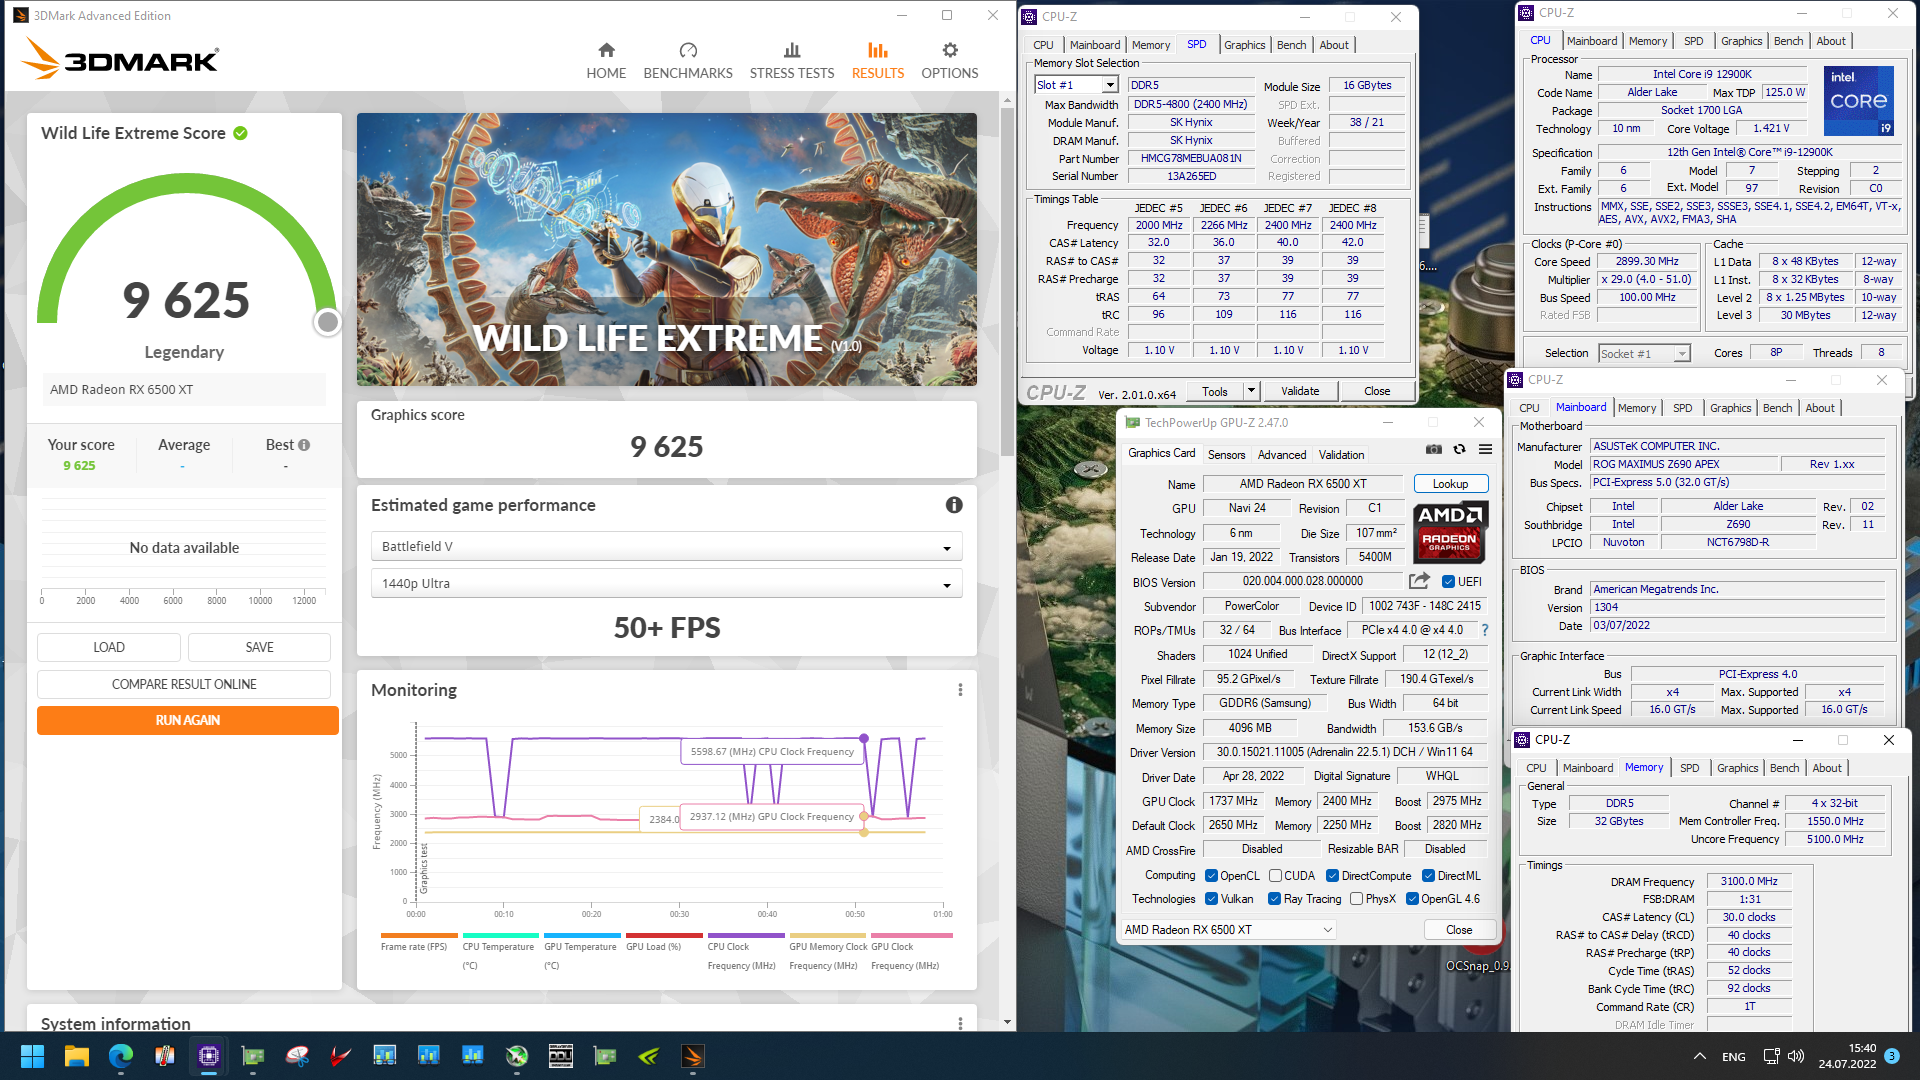Expand hidden system tray icons chevron
The width and height of the screenshot is (1920, 1080).
tap(1699, 1056)
